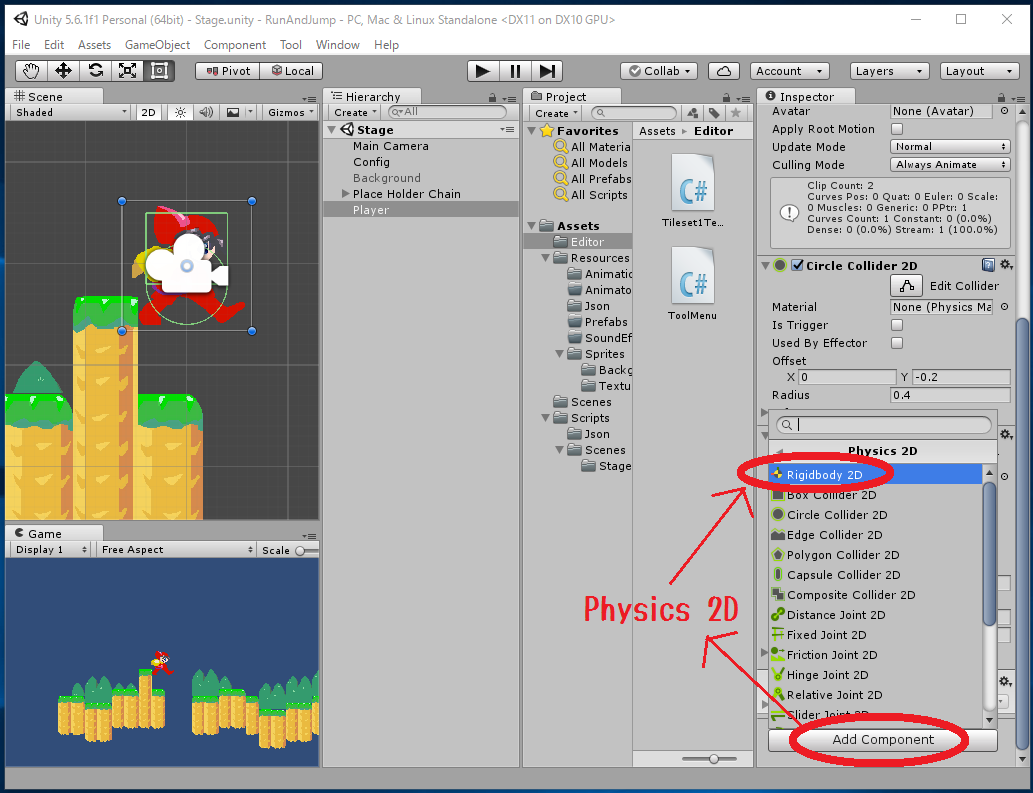Open the Component menu
1033x793 pixels.
235,45
